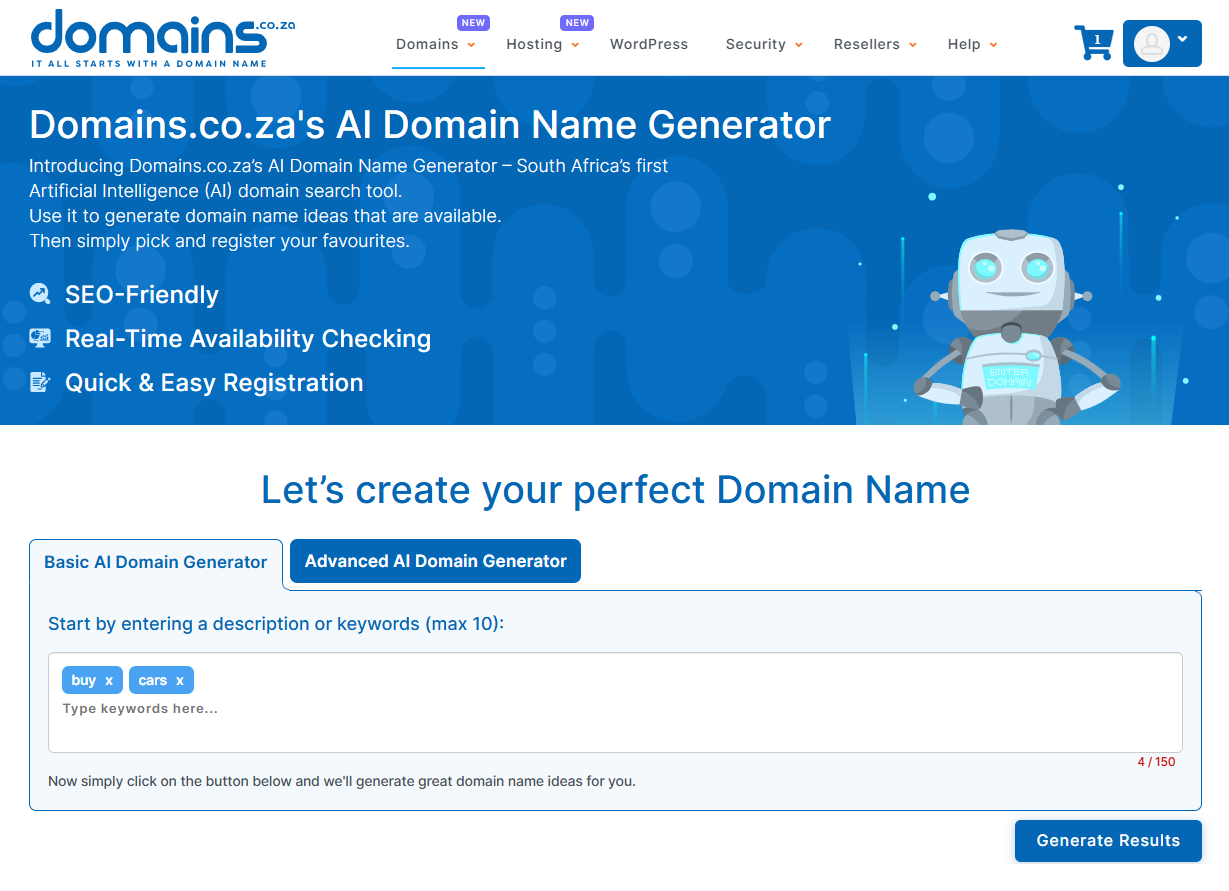Viewport: 1229px width, 891px height.
Task: Click 'Quick & Easy Registration' text
Action: 214,383
